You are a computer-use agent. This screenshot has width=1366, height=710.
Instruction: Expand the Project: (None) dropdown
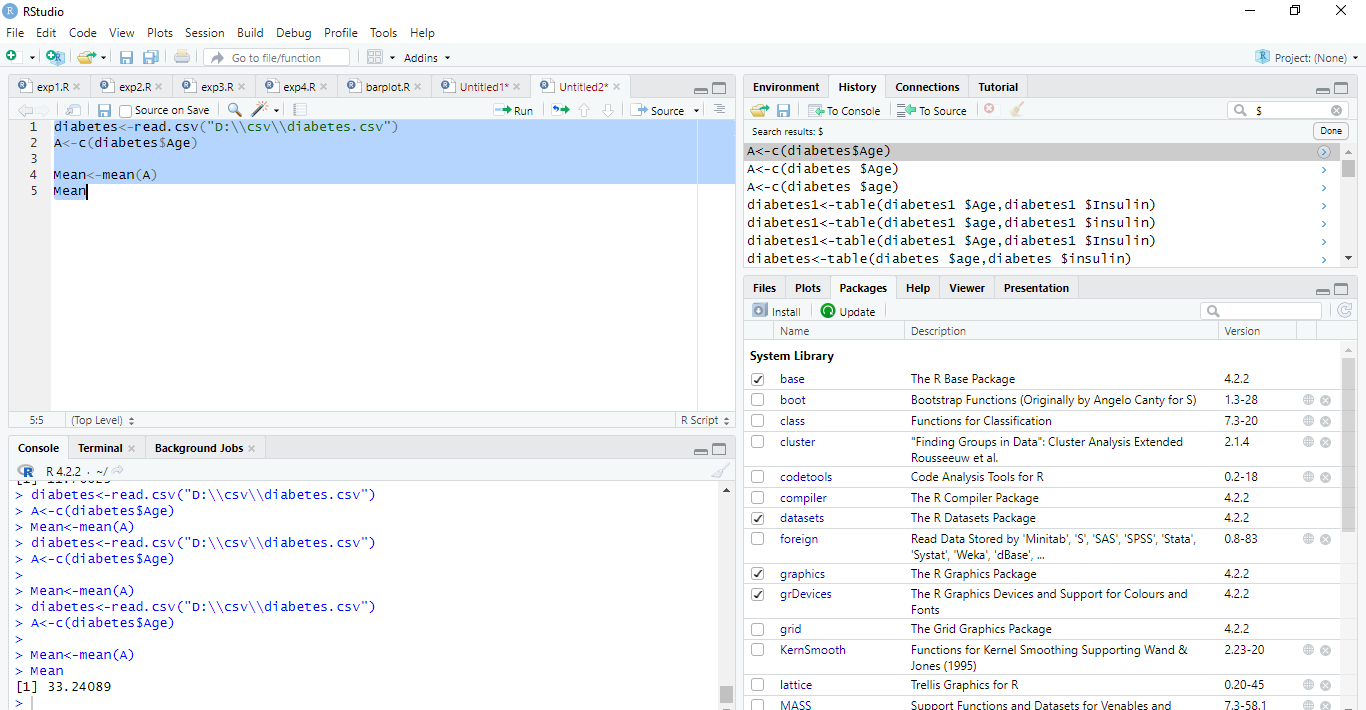pyautogui.click(x=1309, y=58)
